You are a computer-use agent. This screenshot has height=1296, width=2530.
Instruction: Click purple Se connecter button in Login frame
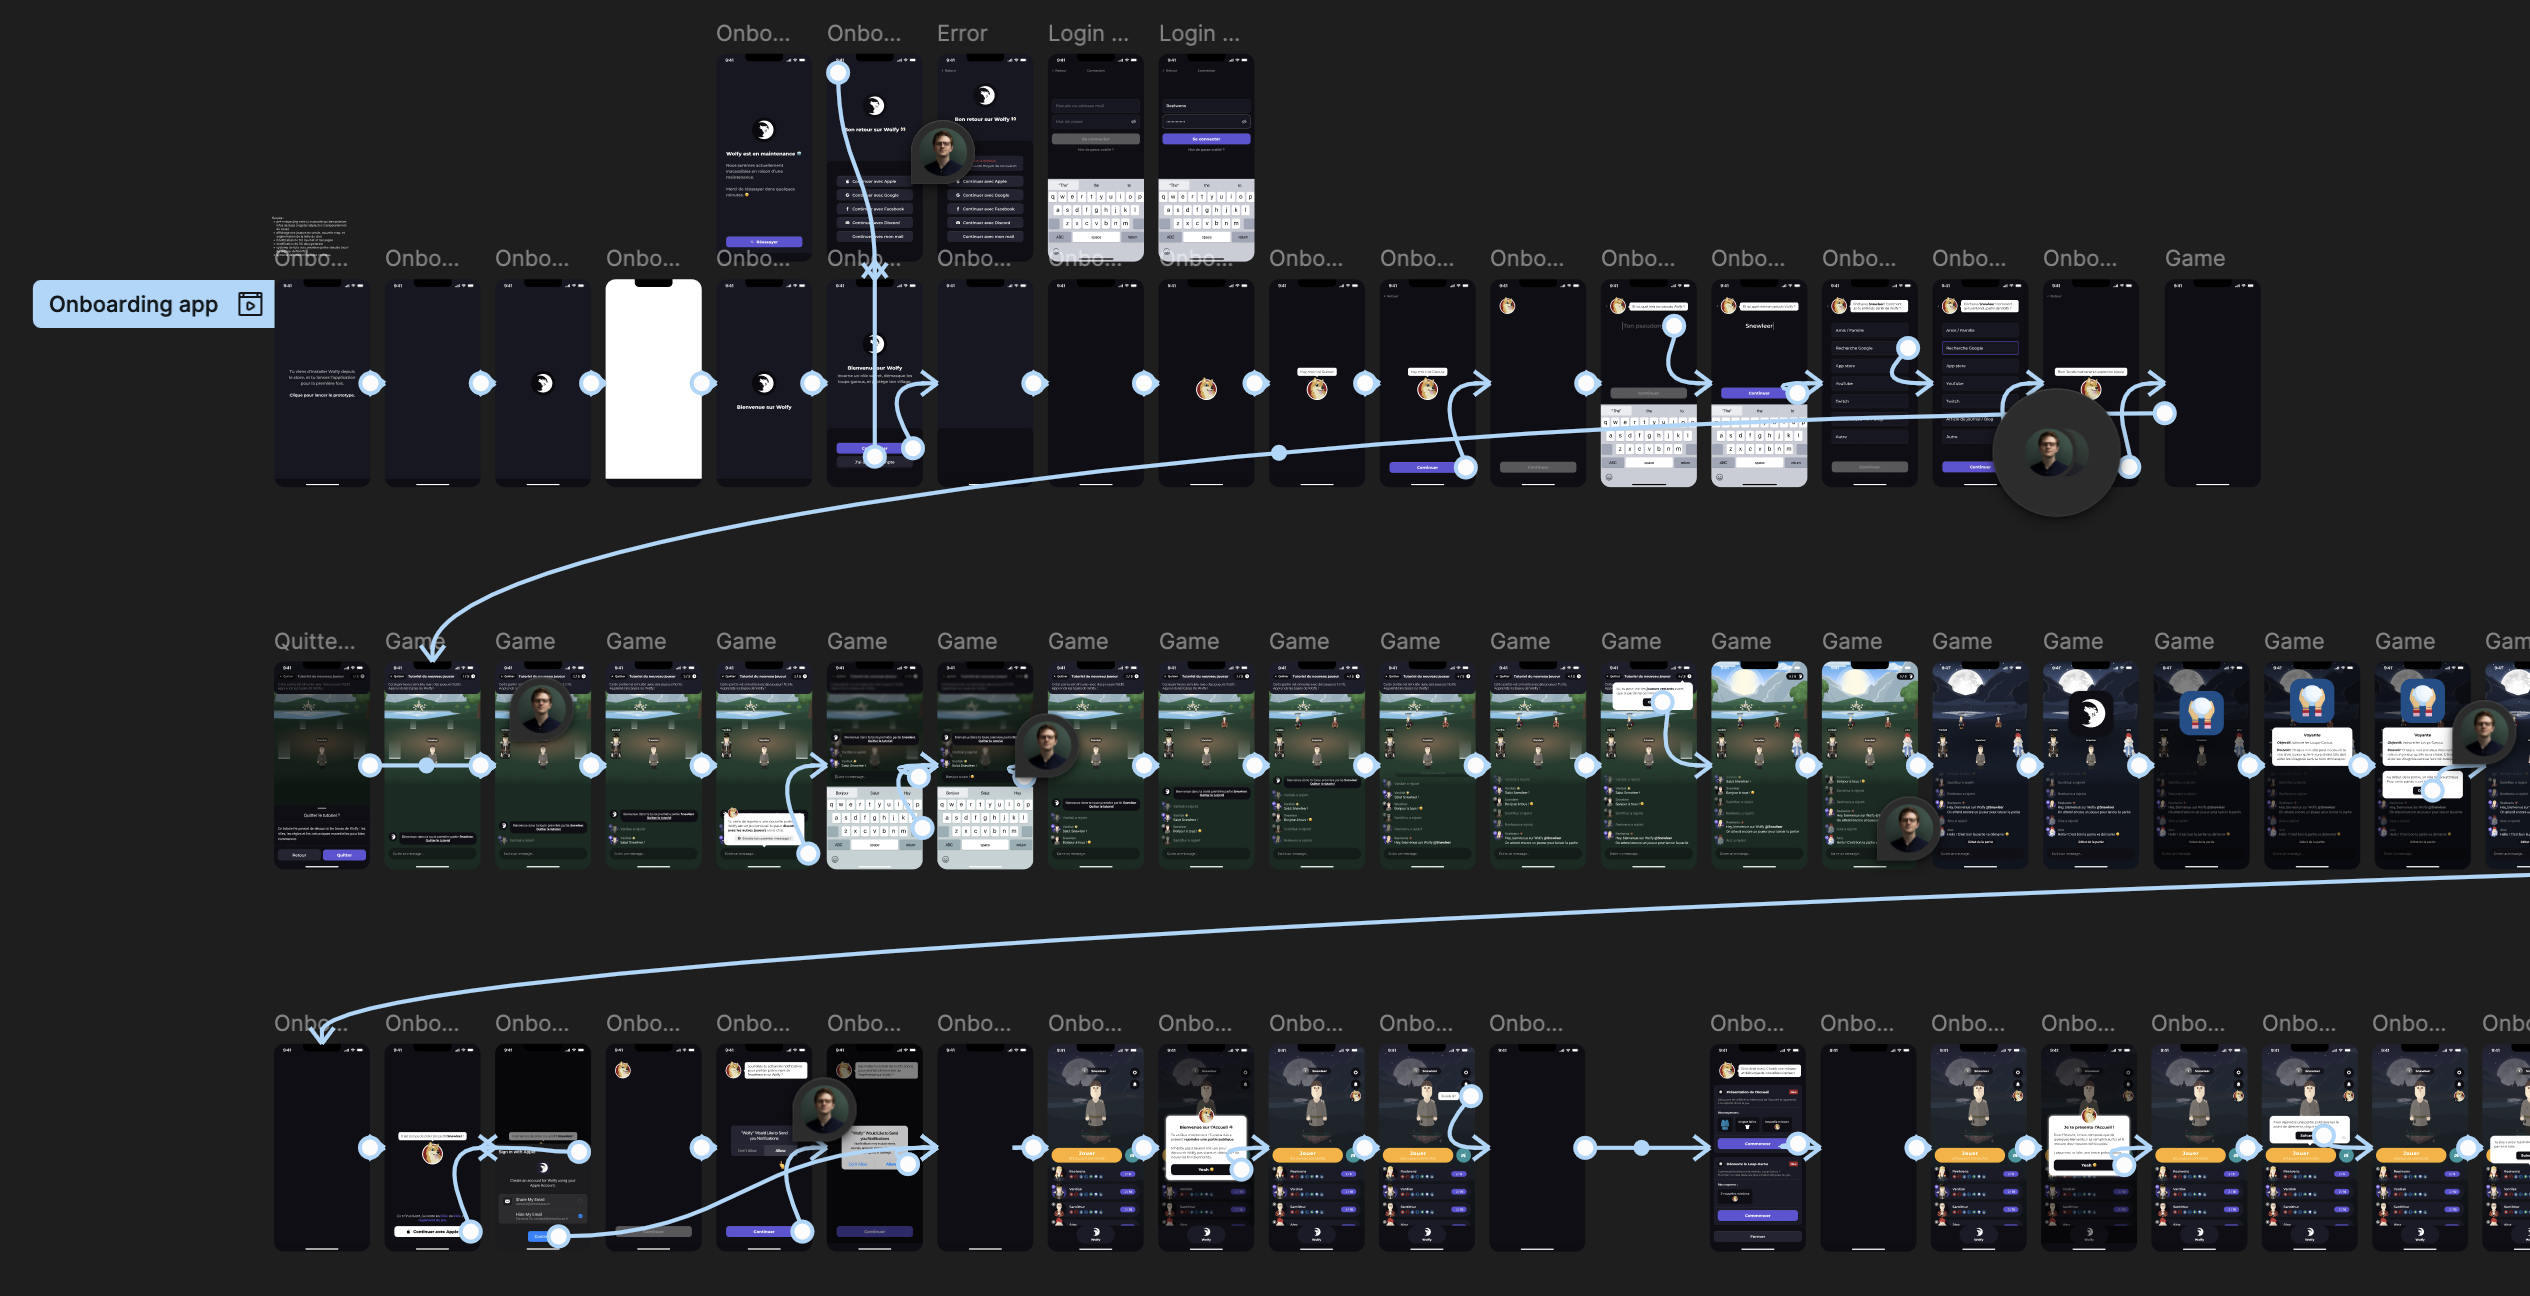coord(1206,139)
